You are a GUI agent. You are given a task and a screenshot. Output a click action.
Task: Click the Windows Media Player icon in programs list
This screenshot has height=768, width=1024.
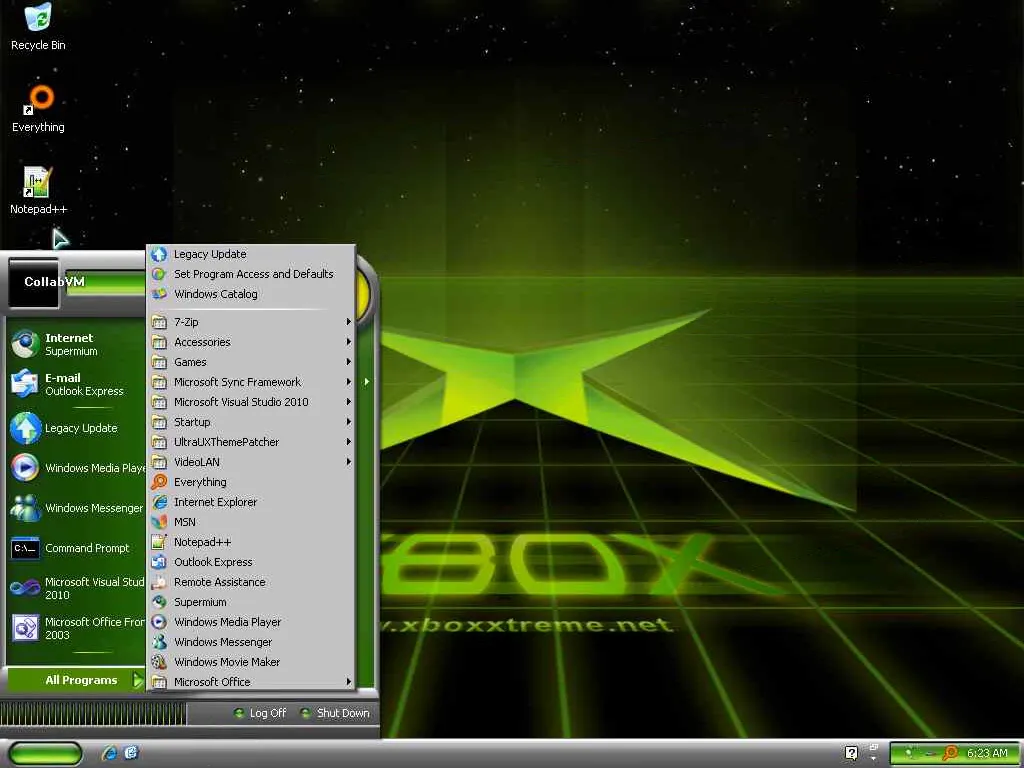coord(159,622)
